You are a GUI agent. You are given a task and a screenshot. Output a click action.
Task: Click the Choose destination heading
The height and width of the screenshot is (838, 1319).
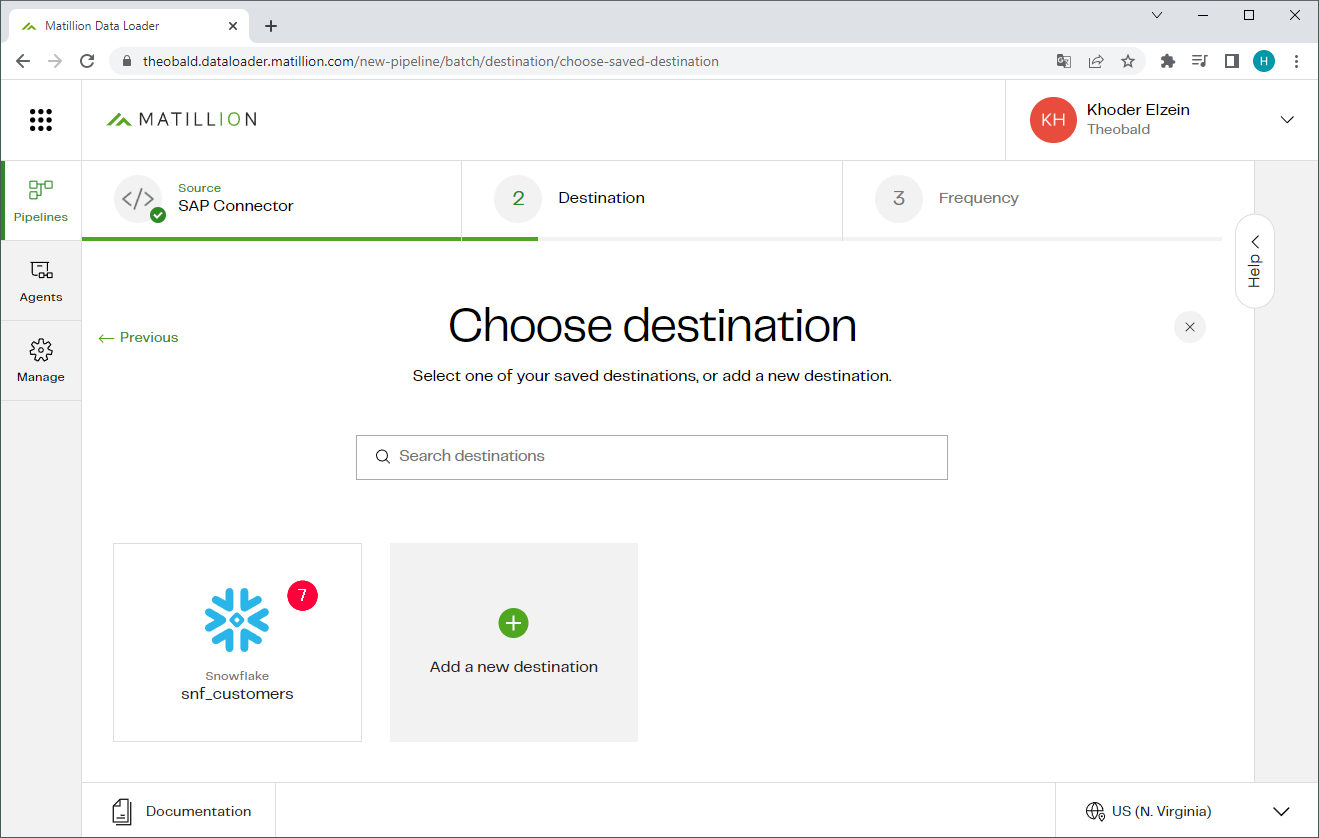pos(652,326)
